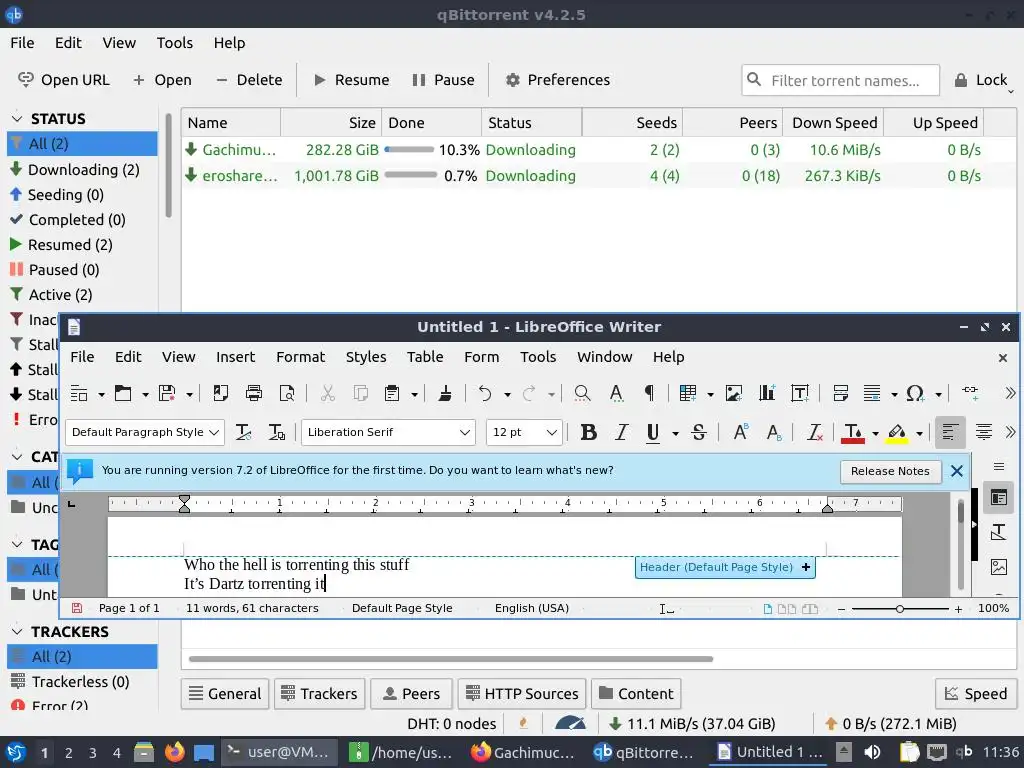This screenshot has height=768, width=1024.
Task: Toggle Formatting Marks pilcrow icon
Action: 649,393
